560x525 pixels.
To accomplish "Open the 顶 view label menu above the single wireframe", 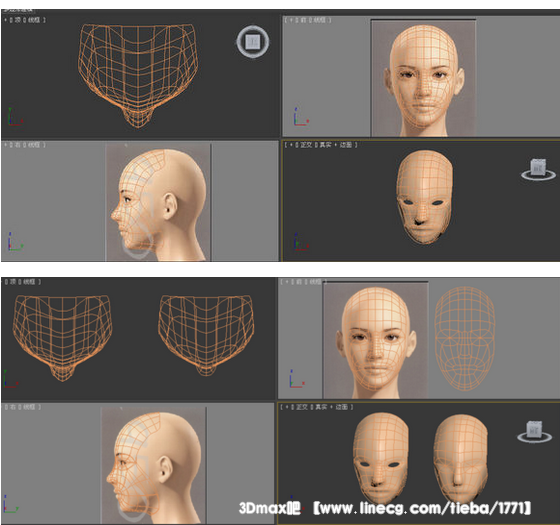I will pos(18,20).
